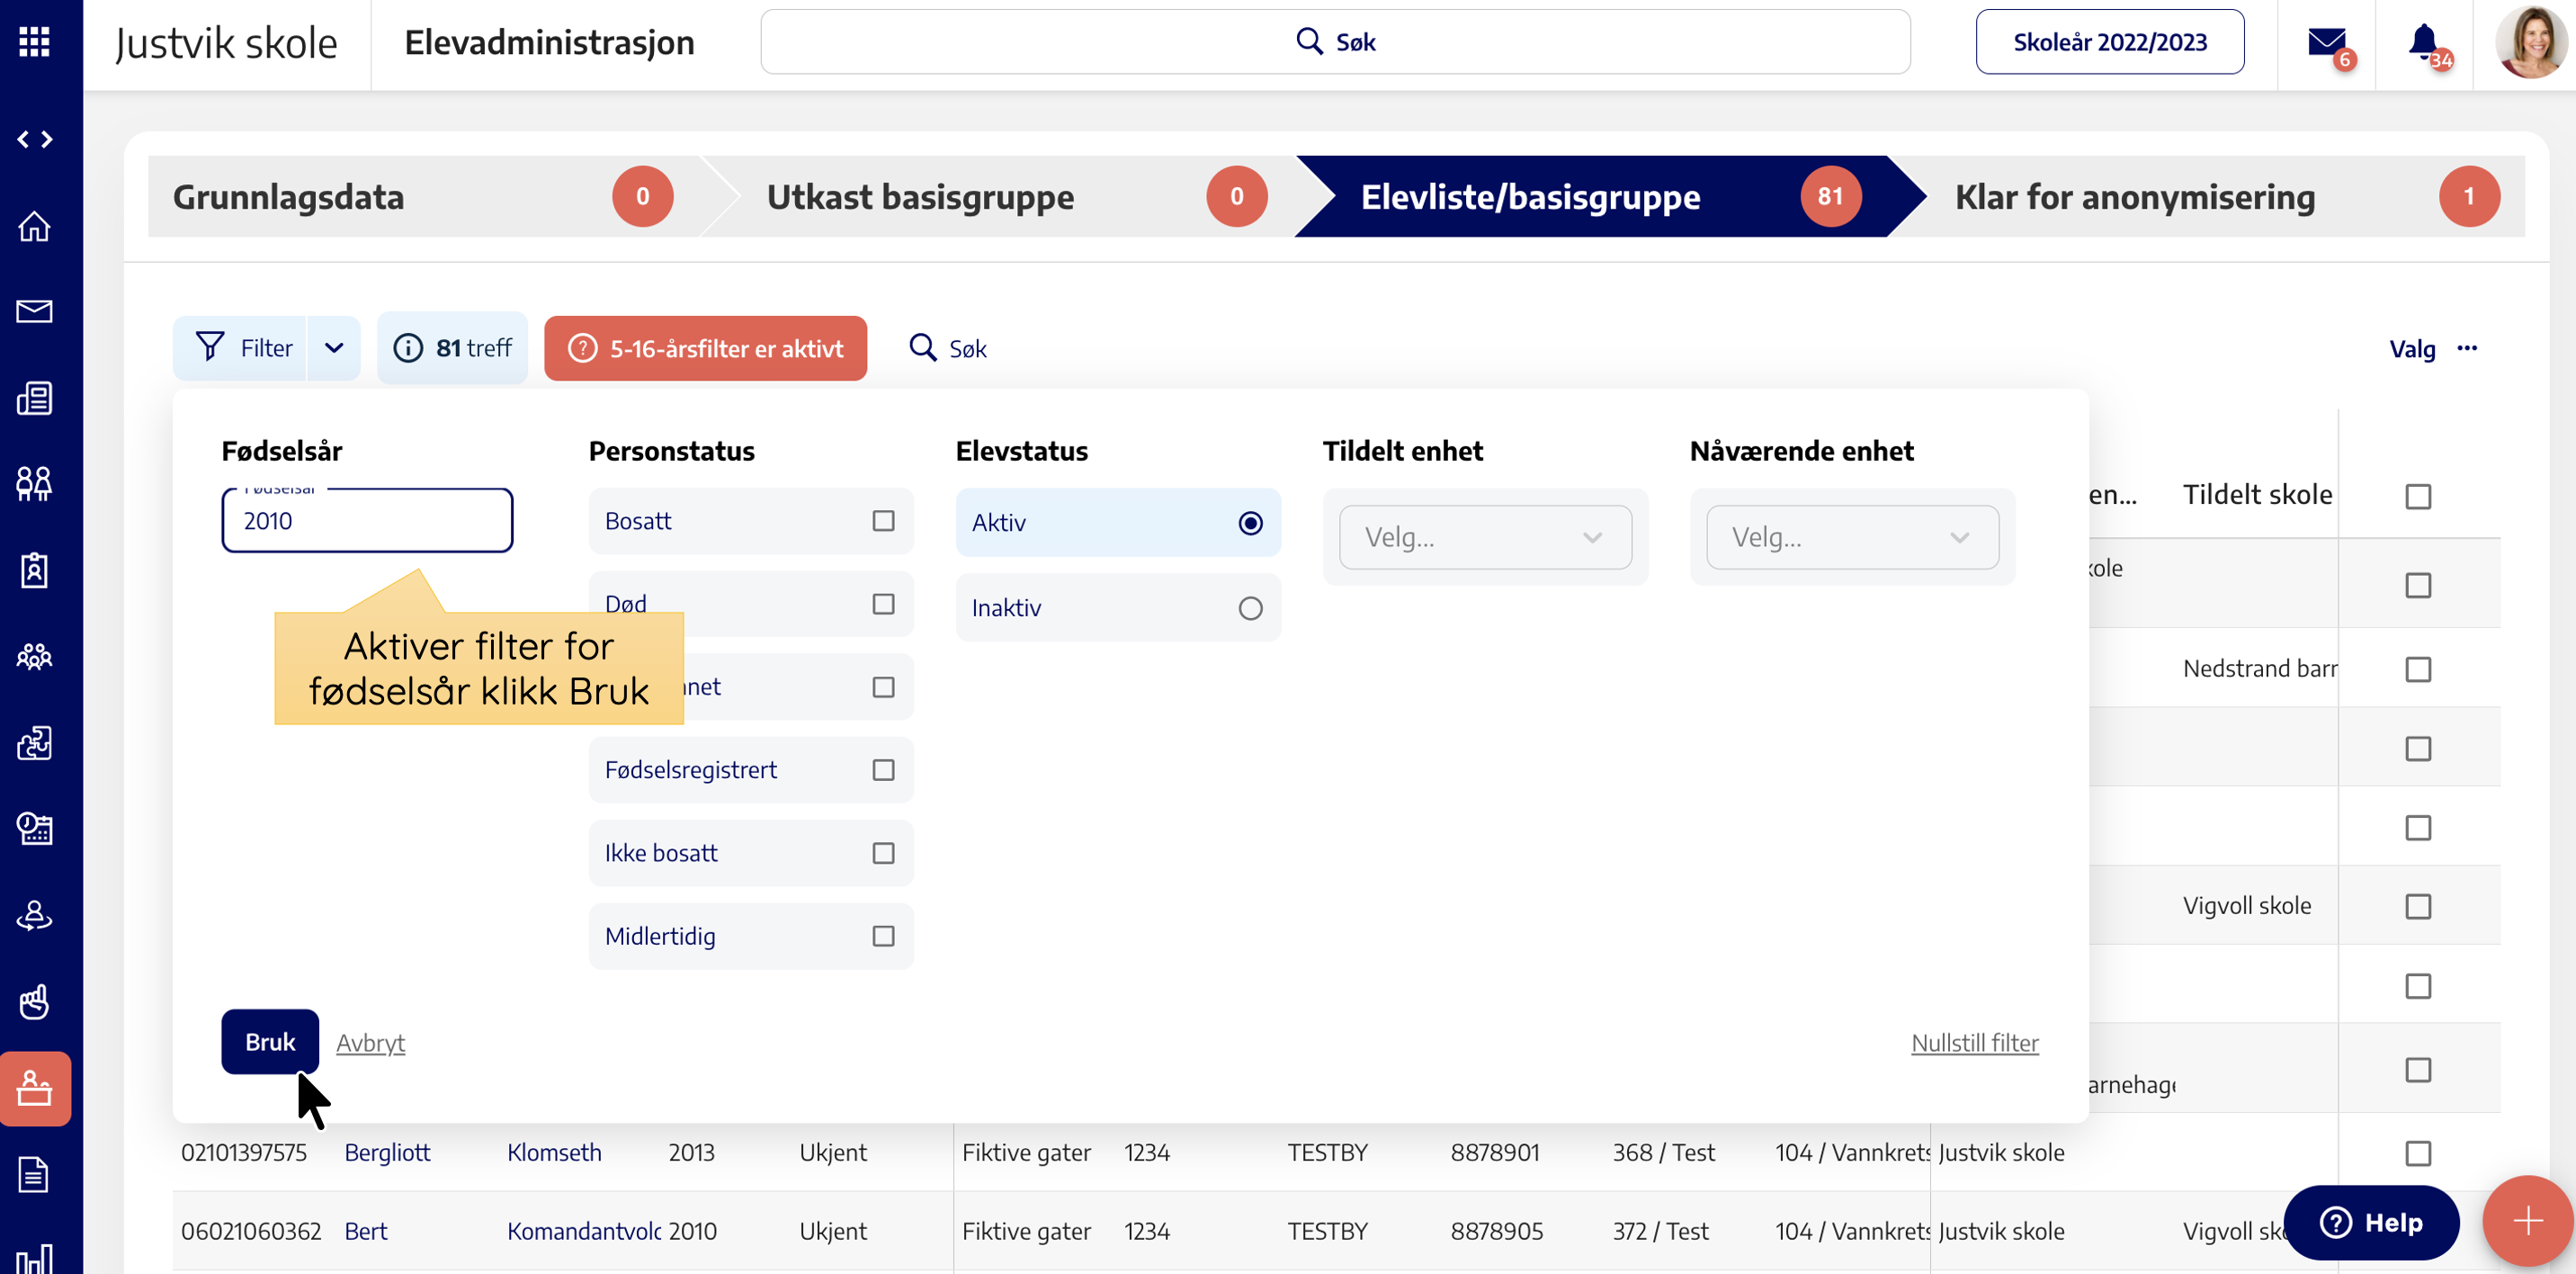Open the Klomseth last name link
Screen dimensions: 2576x1274
pos(554,1153)
